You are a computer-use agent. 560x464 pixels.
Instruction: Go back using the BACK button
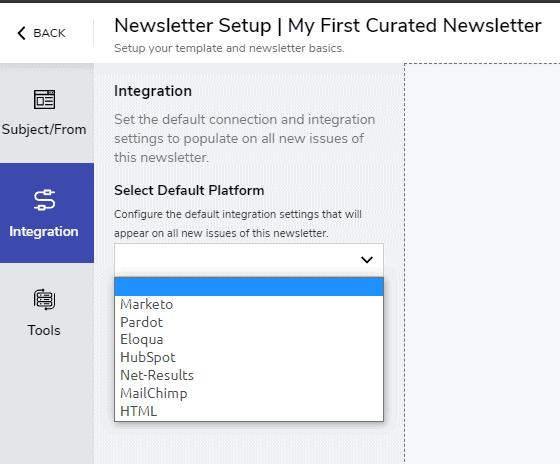click(41, 33)
